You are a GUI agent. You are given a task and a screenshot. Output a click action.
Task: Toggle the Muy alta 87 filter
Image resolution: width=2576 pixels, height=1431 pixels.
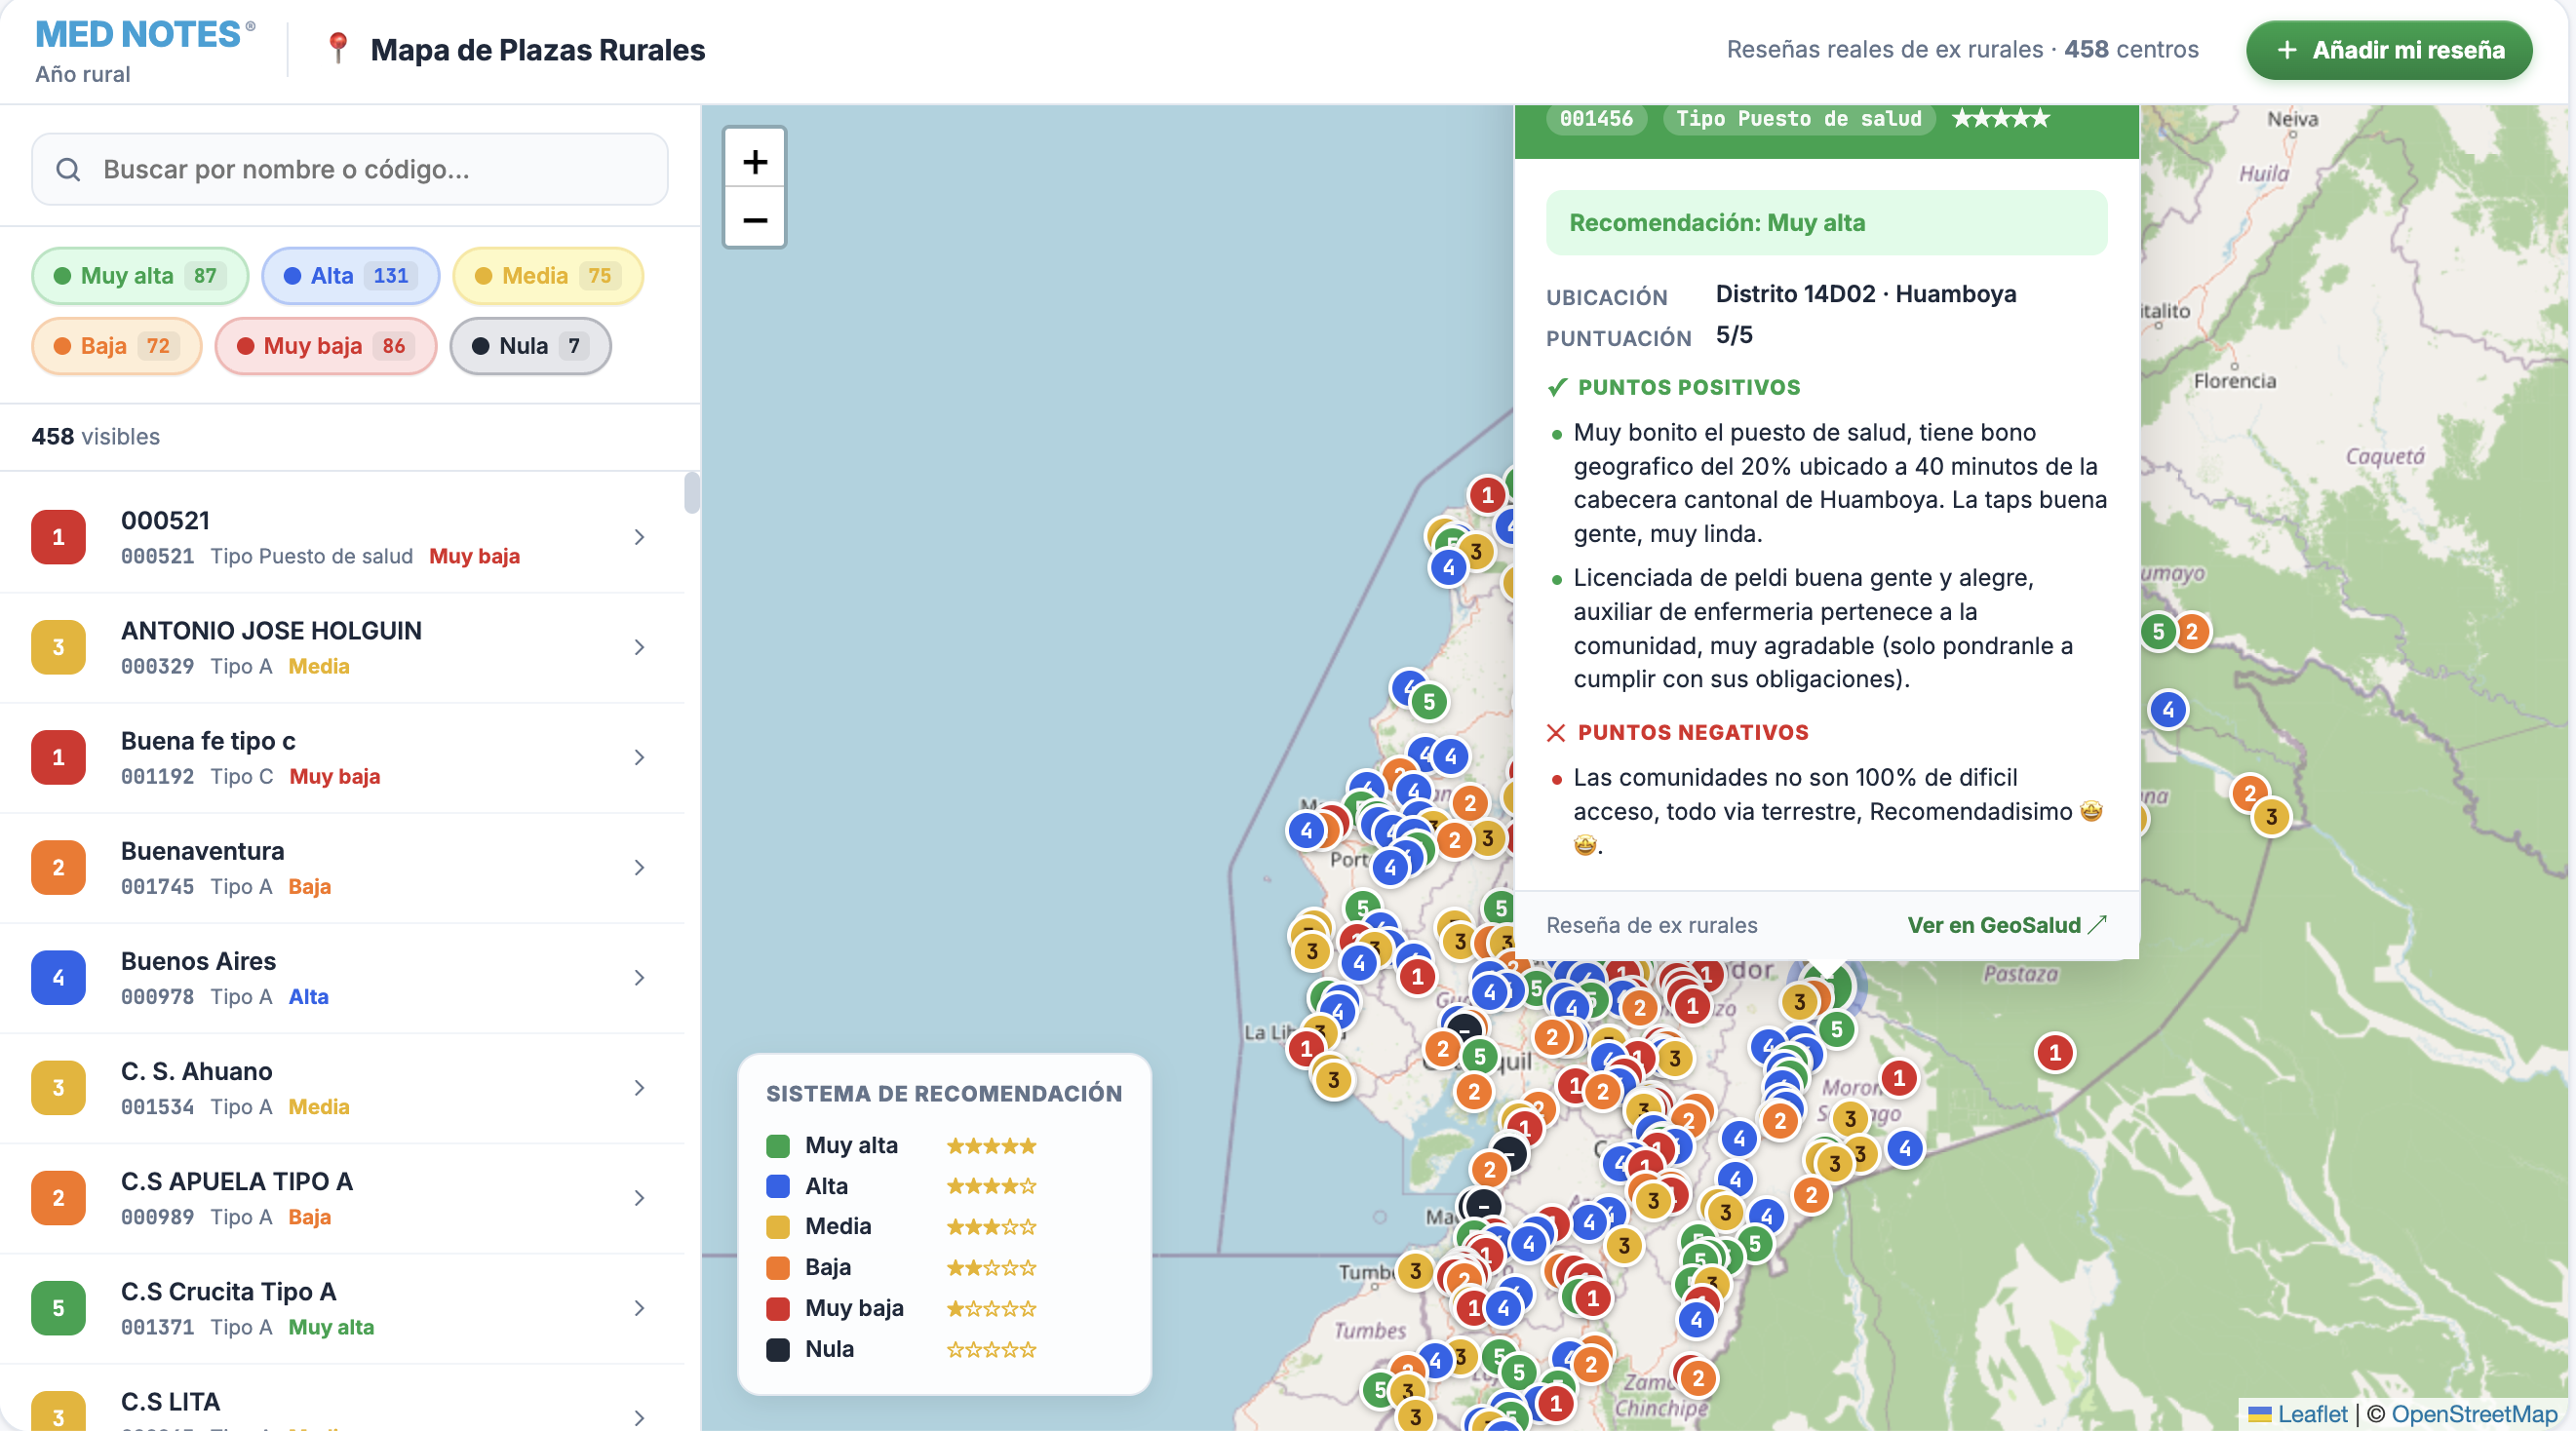point(140,276)
